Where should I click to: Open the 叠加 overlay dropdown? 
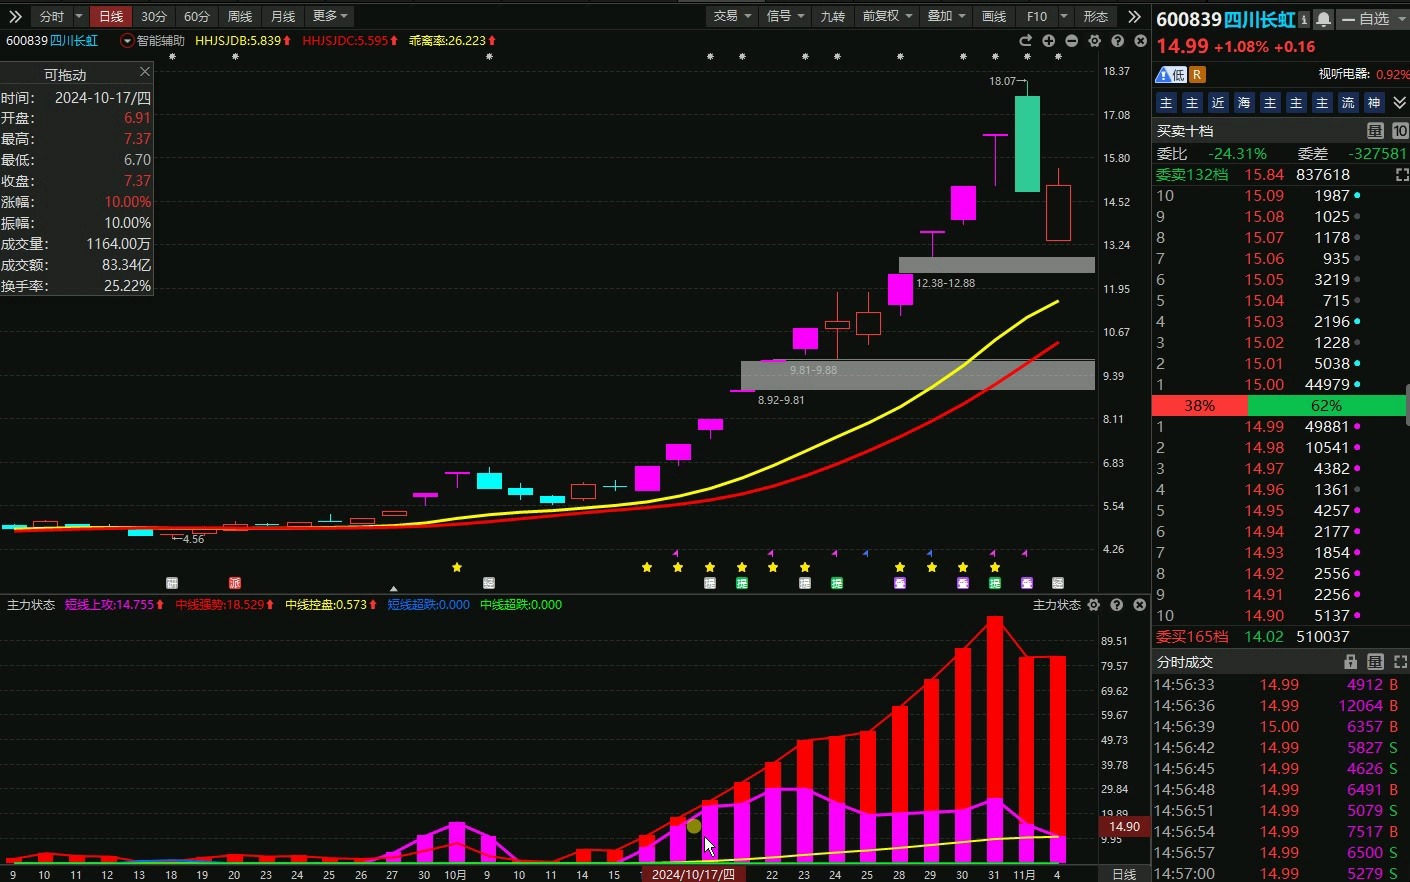[x=946, y=16]
